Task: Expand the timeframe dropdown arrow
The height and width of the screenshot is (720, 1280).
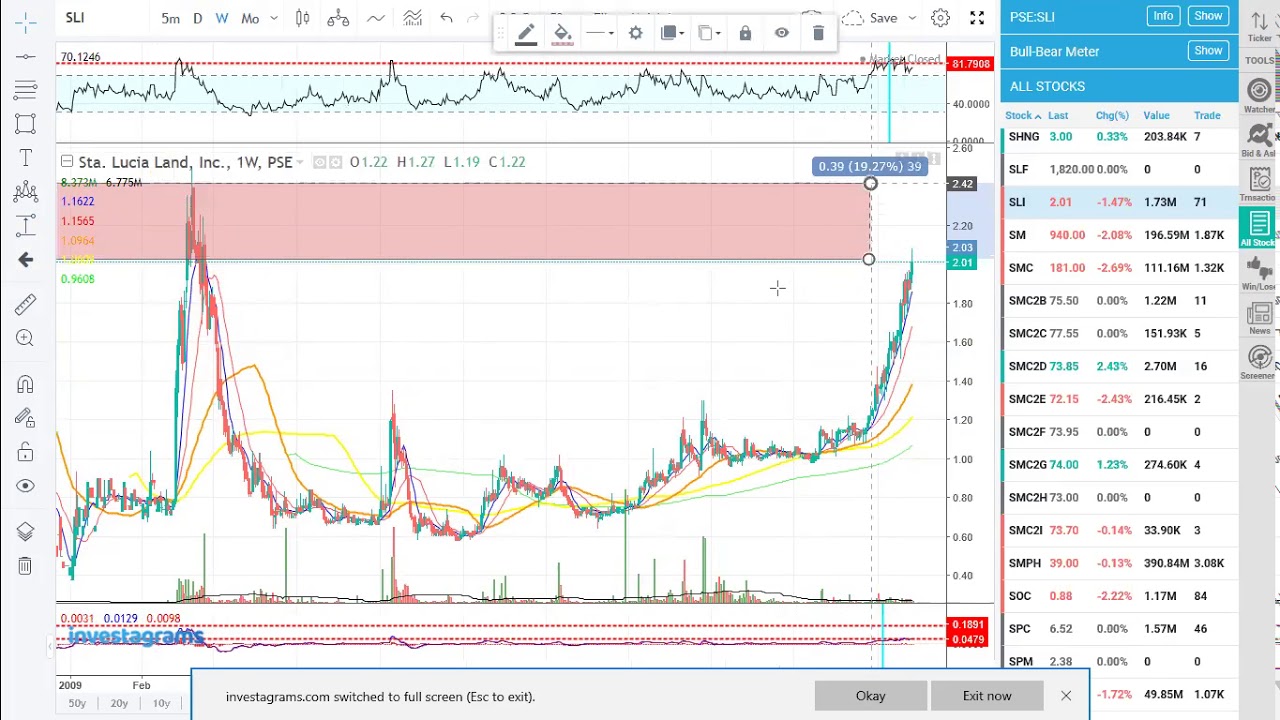Action: coord(274,18)
